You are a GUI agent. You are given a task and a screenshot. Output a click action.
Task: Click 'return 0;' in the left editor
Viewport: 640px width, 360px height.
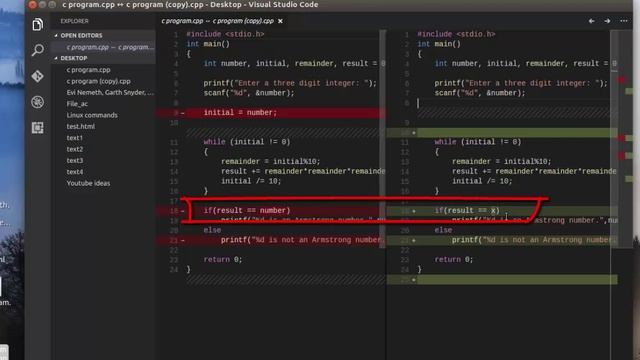223,260
